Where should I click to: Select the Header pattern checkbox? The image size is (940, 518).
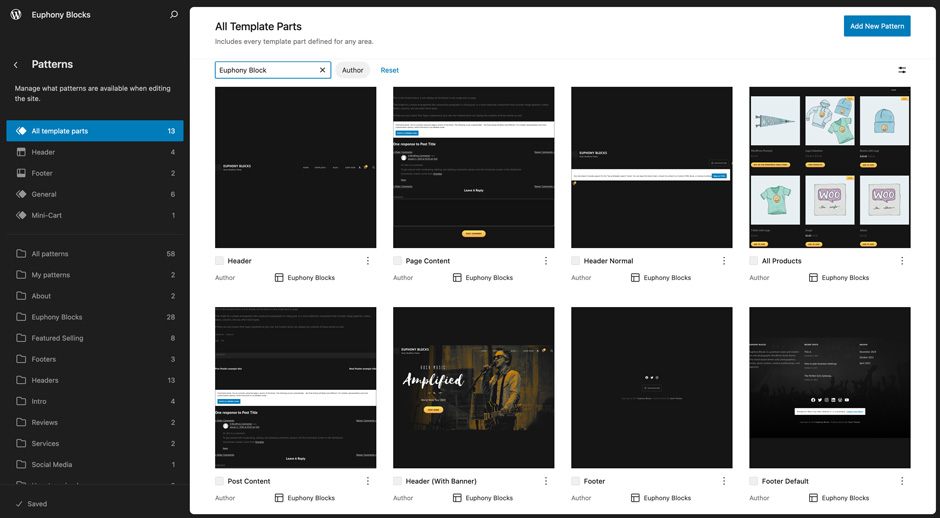click(x=220, y=261)
